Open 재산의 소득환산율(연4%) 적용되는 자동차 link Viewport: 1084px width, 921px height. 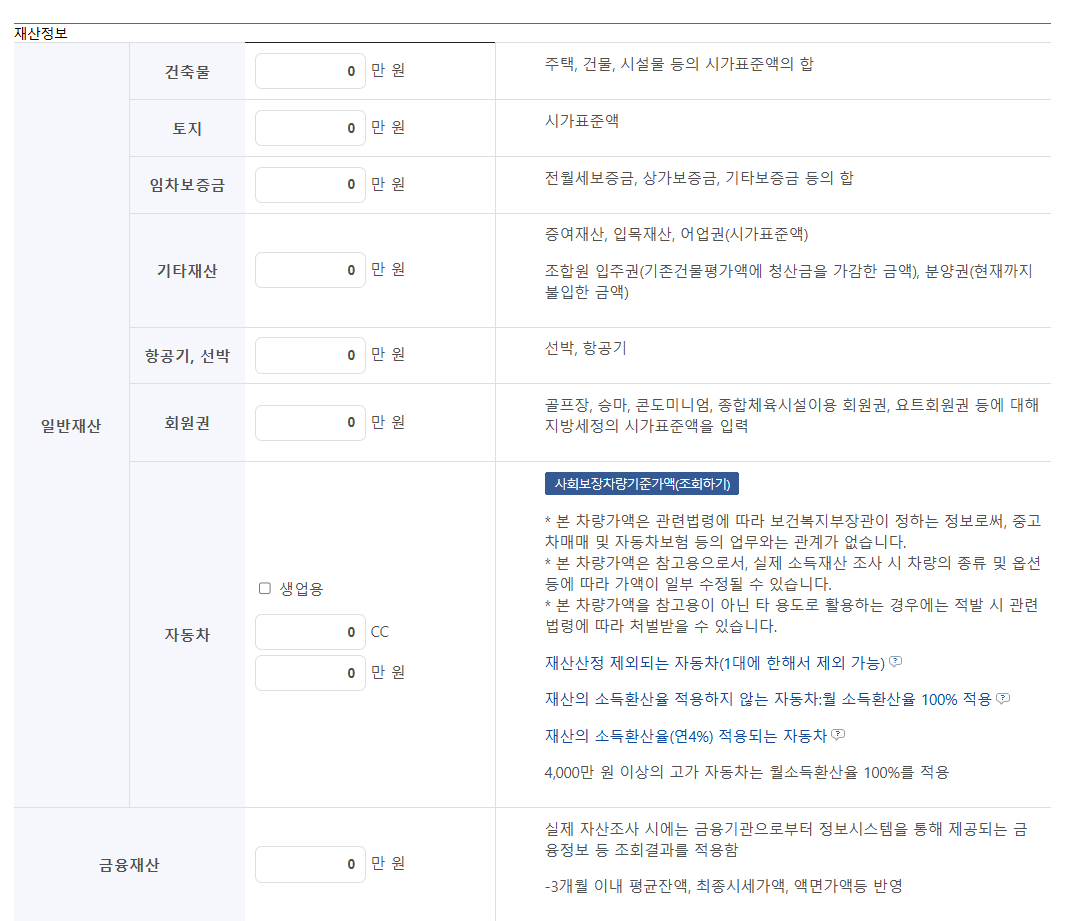pos(686,736)
